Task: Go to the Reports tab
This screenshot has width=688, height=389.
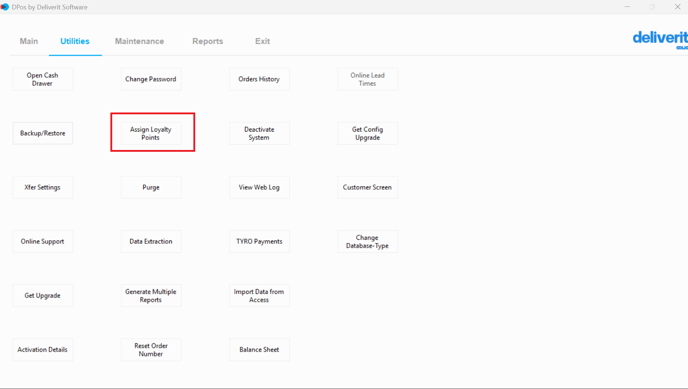Action: [208, 41]
